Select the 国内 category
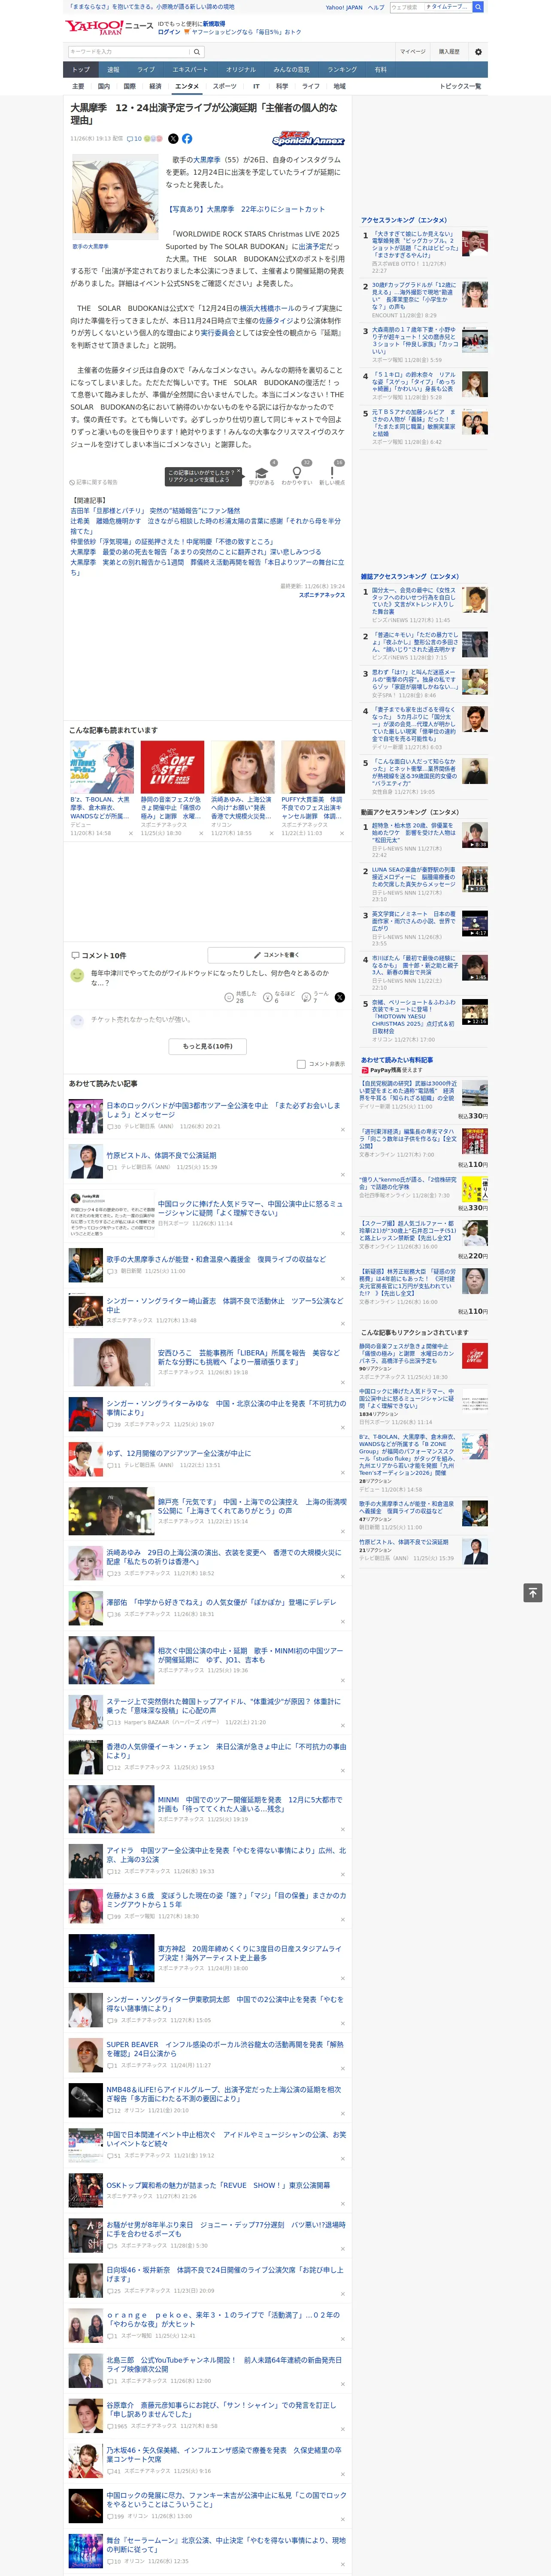 coord(104,87)
